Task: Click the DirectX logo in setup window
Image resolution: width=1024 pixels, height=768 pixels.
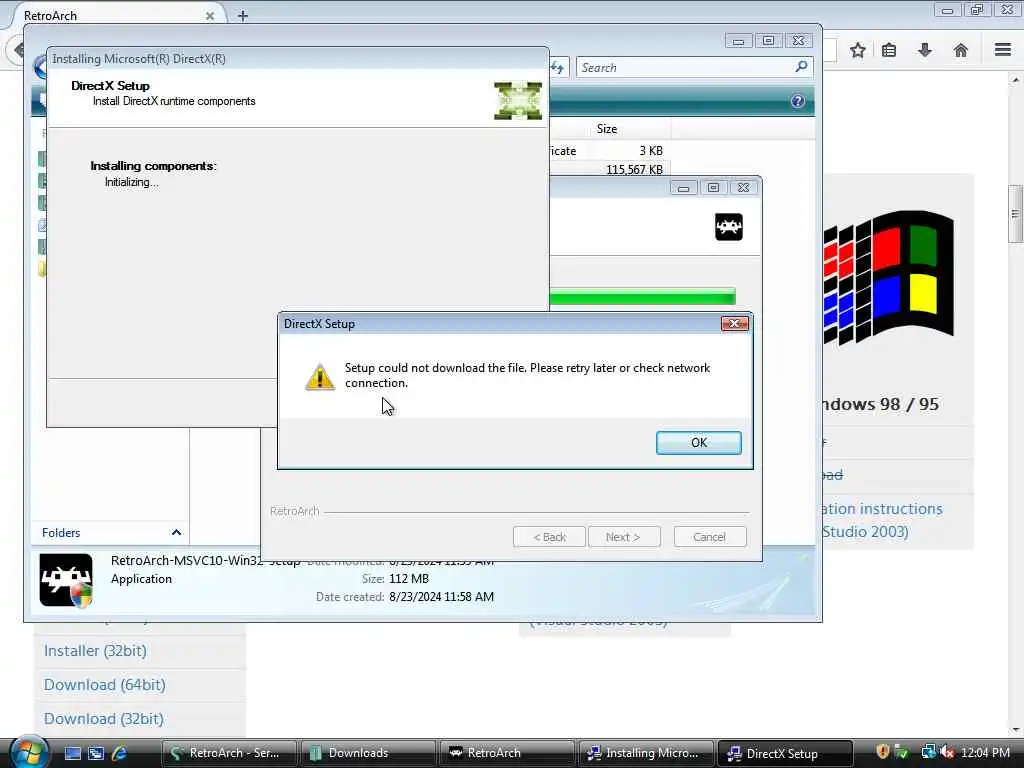Action: (518, 101)
